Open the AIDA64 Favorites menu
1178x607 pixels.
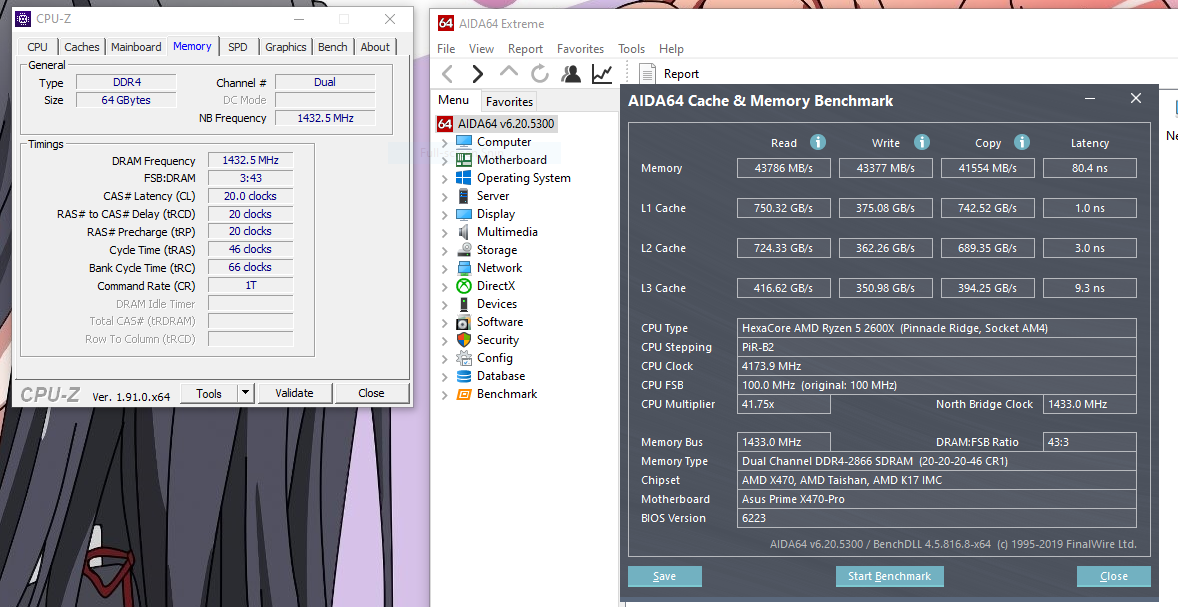click(x=580, y=49)
